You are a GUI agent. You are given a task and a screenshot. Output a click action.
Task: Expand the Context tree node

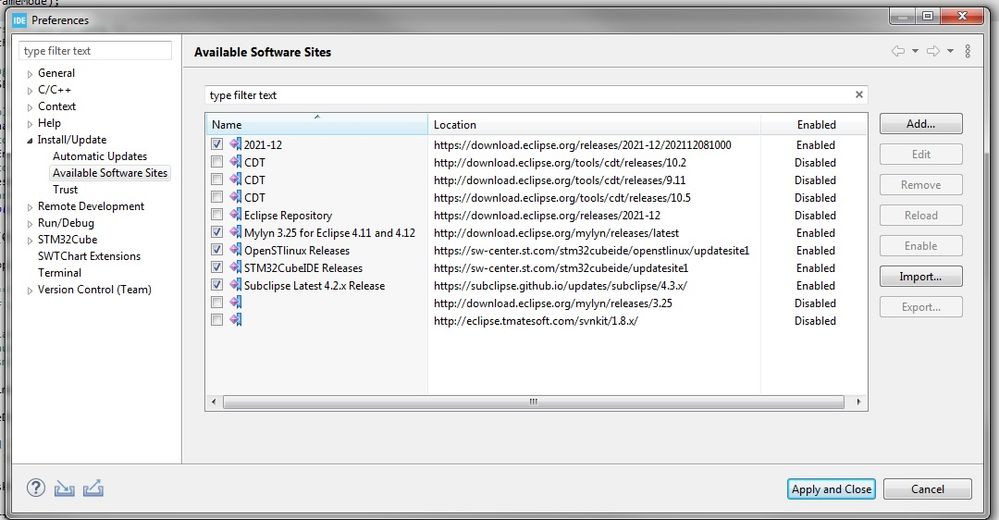coord(29,107)
